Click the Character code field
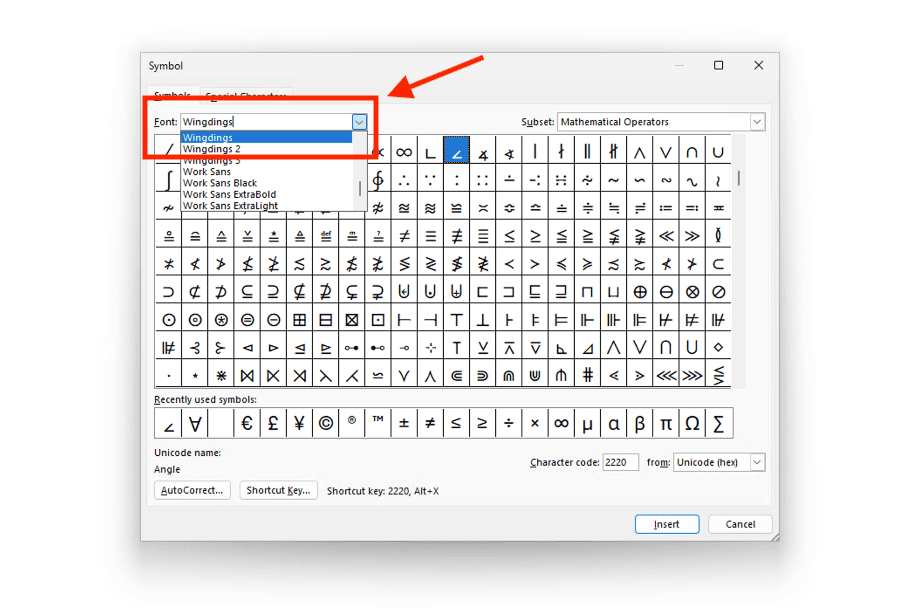 tap(620, 462)
